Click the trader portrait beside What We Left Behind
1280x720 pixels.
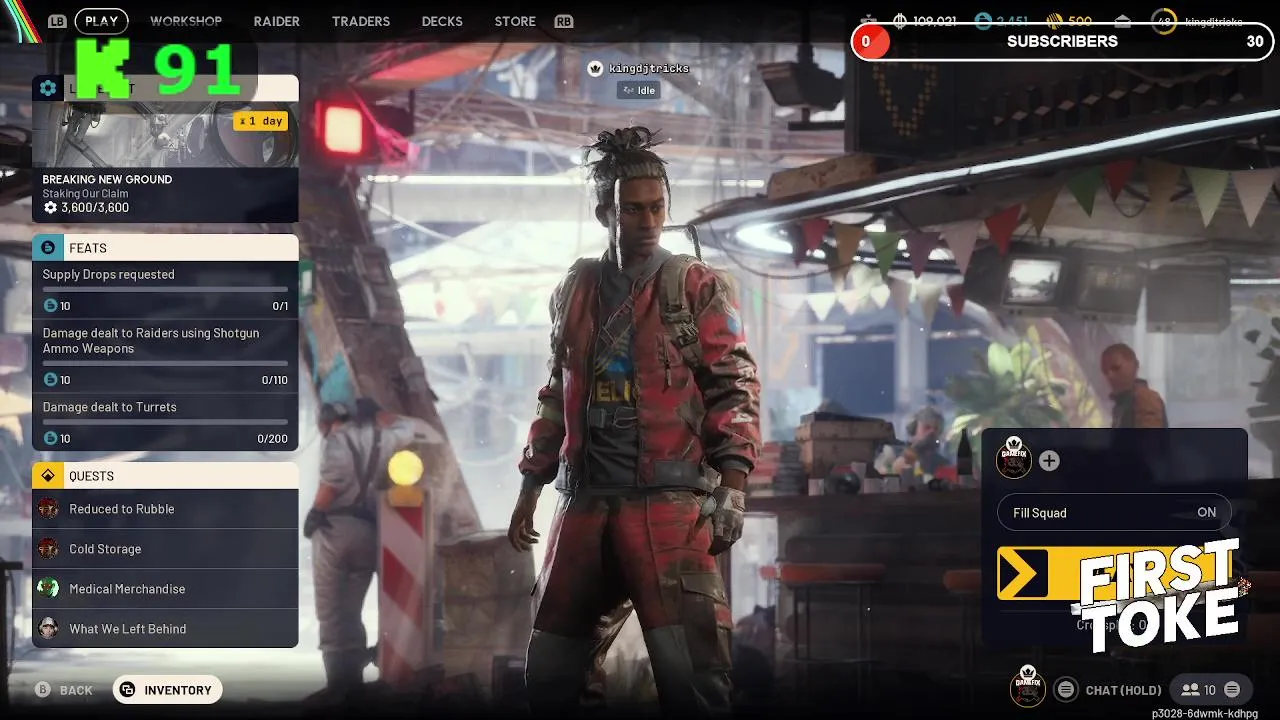48,629
